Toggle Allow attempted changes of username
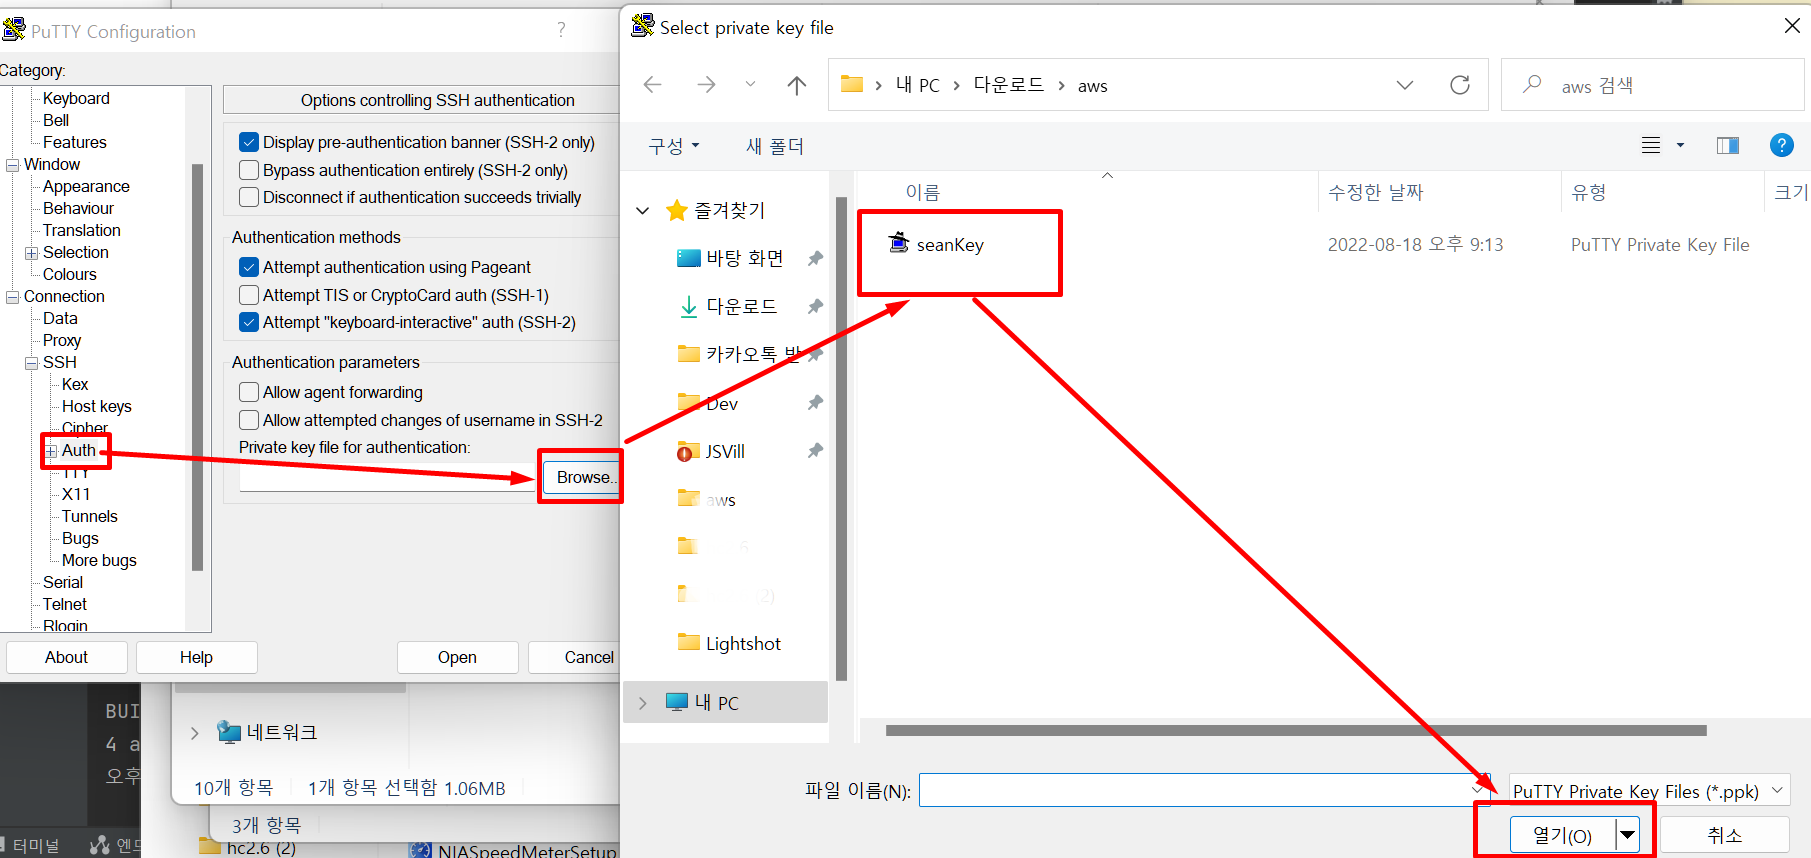The image size is (1811, 858). pyautogui.click(x=249, y=420)
